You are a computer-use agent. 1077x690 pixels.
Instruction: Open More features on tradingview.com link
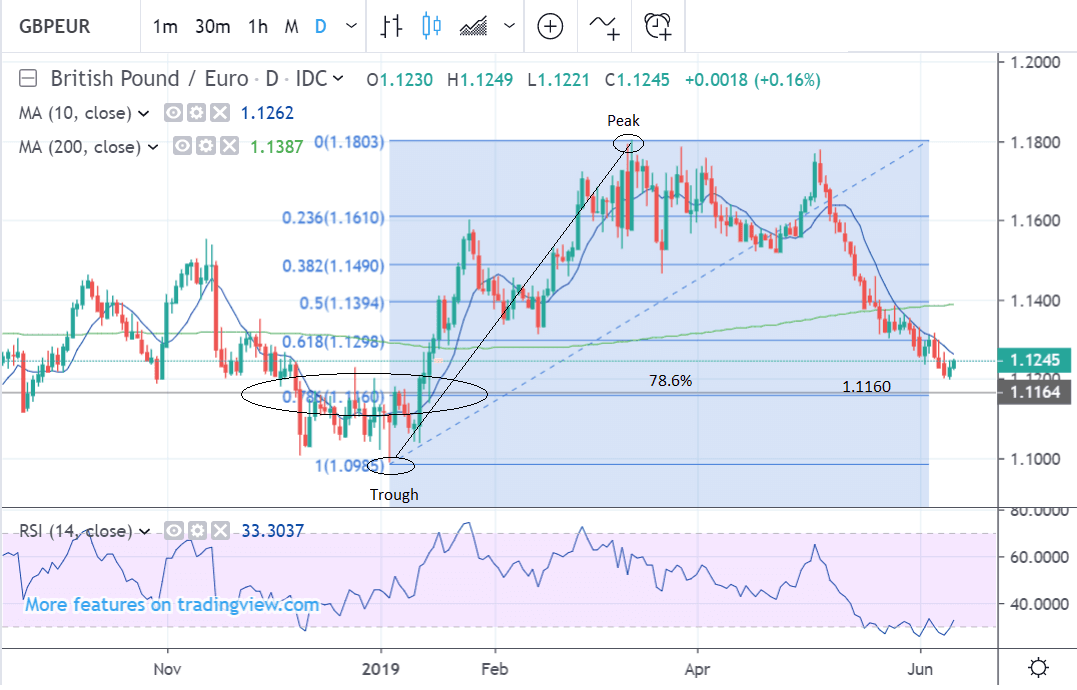click(172, 605)
